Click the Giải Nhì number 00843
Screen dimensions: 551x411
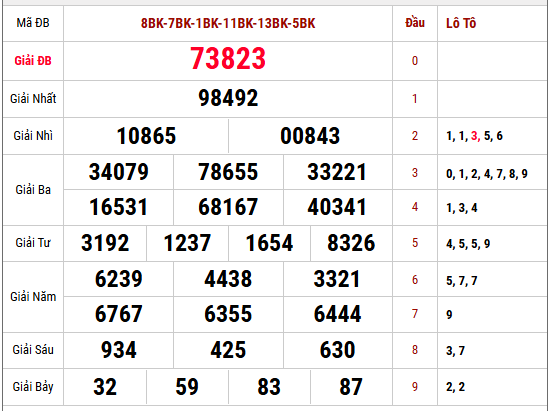310,136
